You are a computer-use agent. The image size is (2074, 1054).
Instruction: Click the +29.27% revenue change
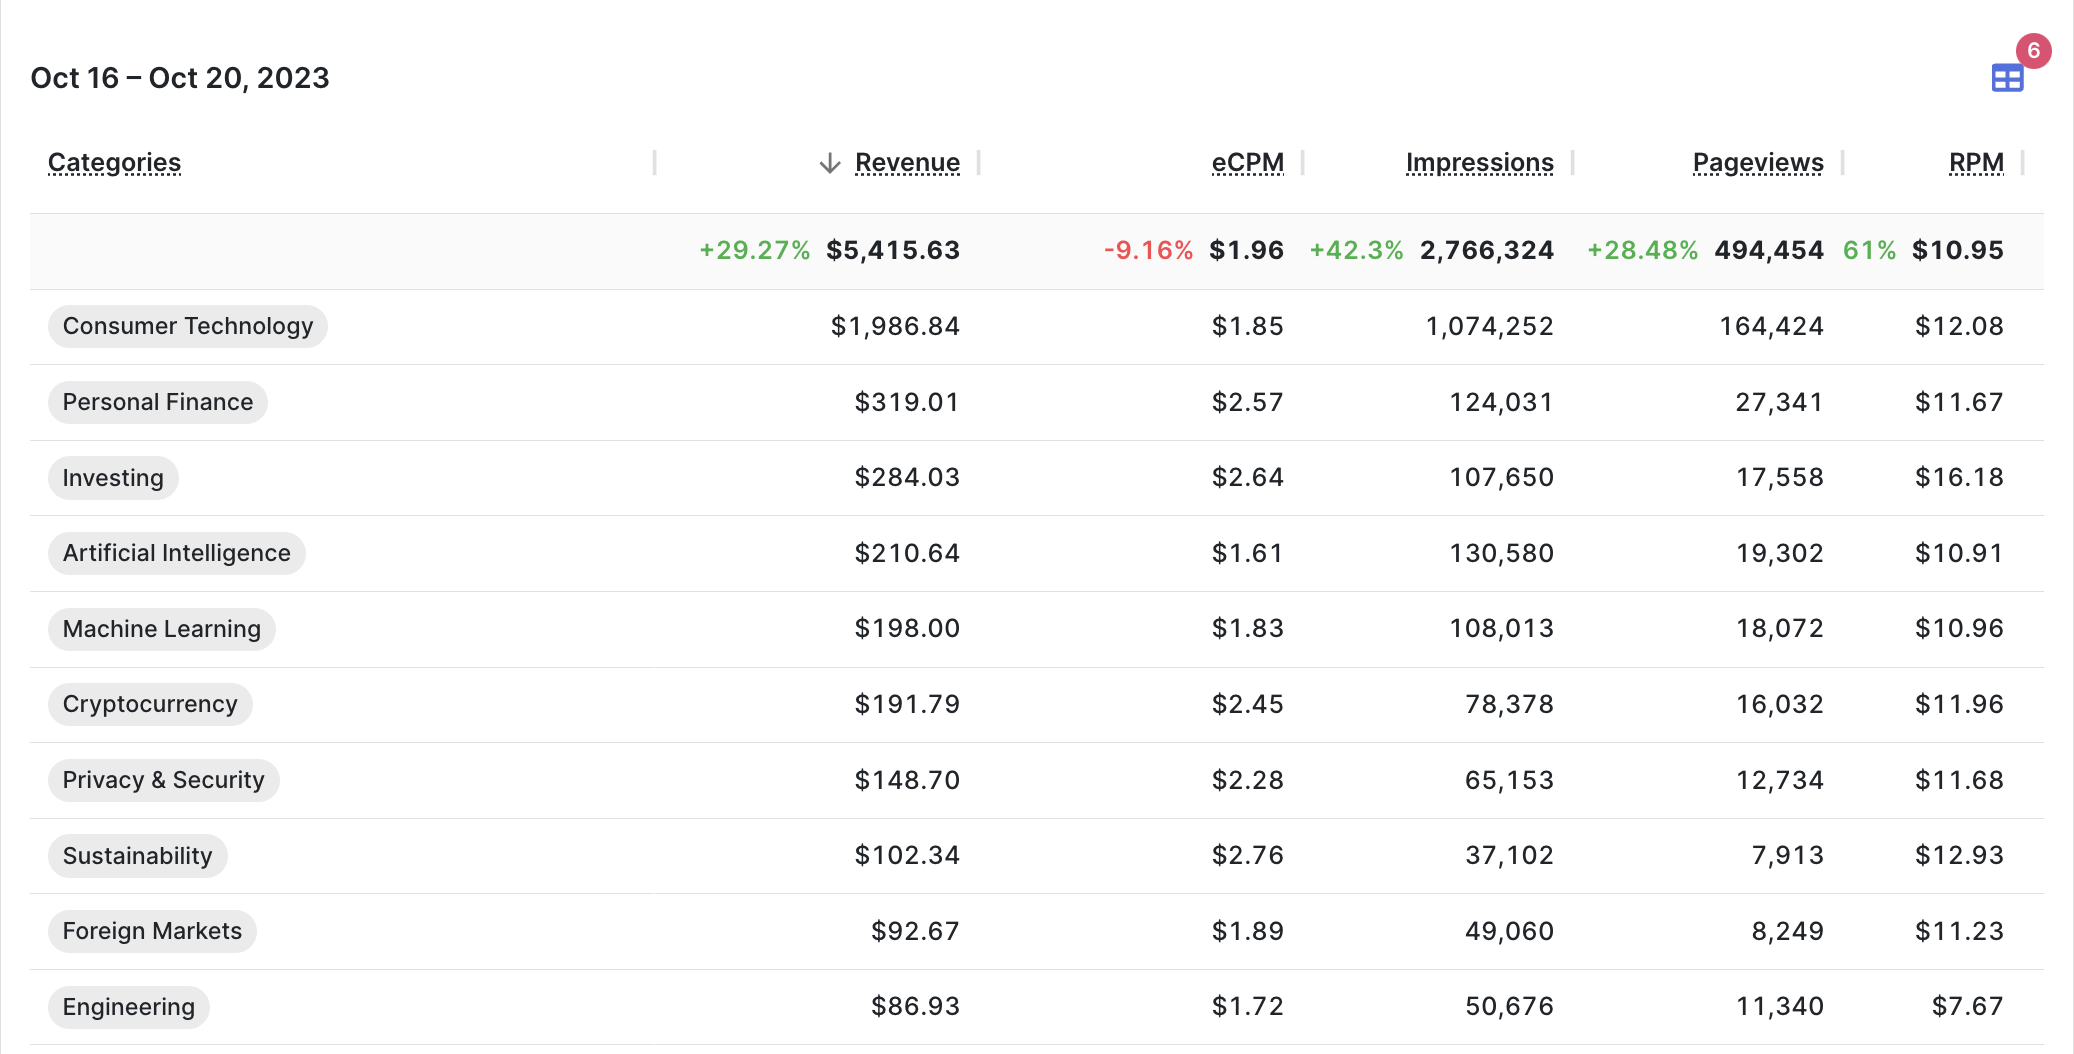pyautogui.click(x=755, y=250)
